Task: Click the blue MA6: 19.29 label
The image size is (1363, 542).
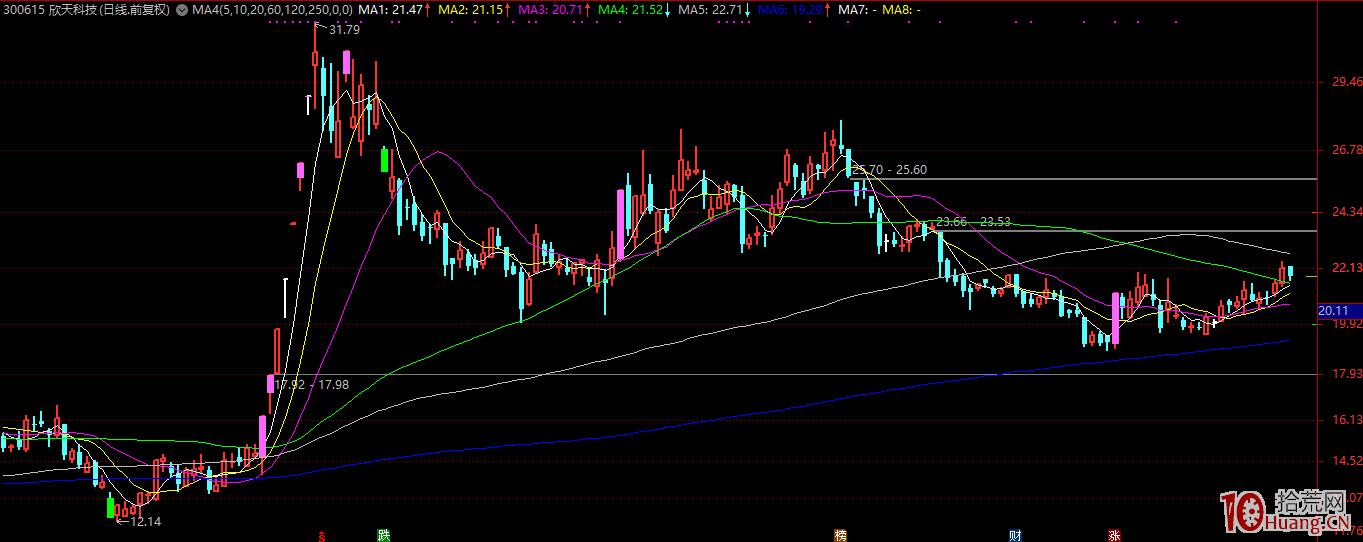Action: tap(790, 9)
